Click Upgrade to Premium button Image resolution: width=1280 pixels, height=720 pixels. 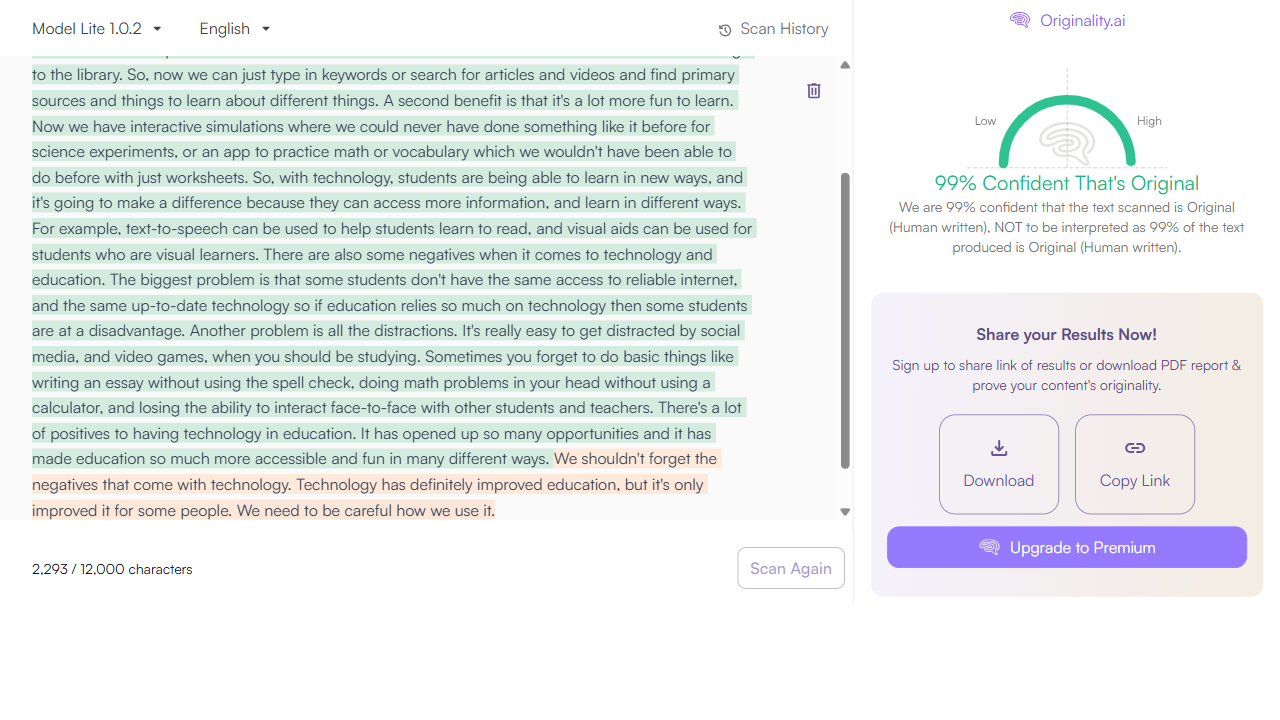click(x=1067, y=547)
